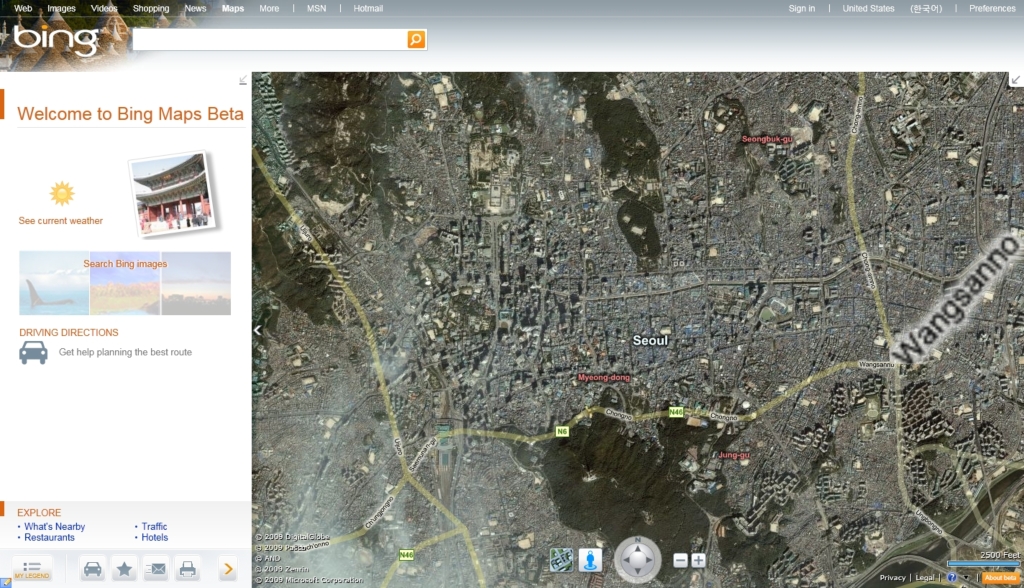Click the notepad icon in bottom-left corner
Image resolution: width=1024 pixels, height=588 pixels.
point(5,583)
